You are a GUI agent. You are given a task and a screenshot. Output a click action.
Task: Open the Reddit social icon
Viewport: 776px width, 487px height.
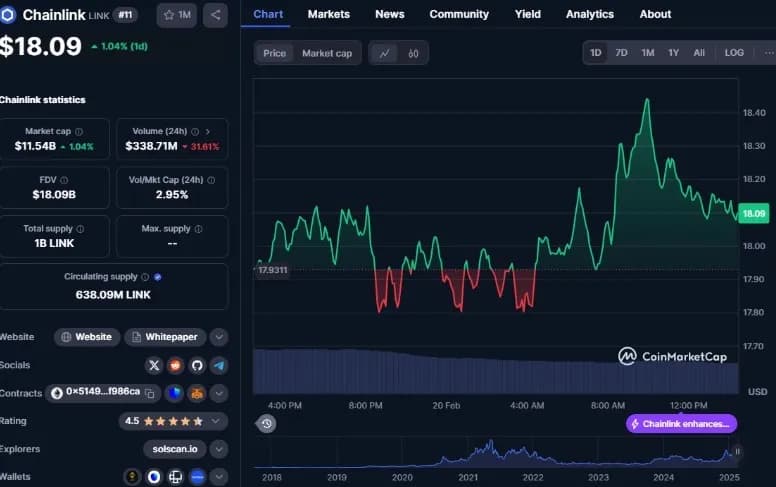click(175, 365)
